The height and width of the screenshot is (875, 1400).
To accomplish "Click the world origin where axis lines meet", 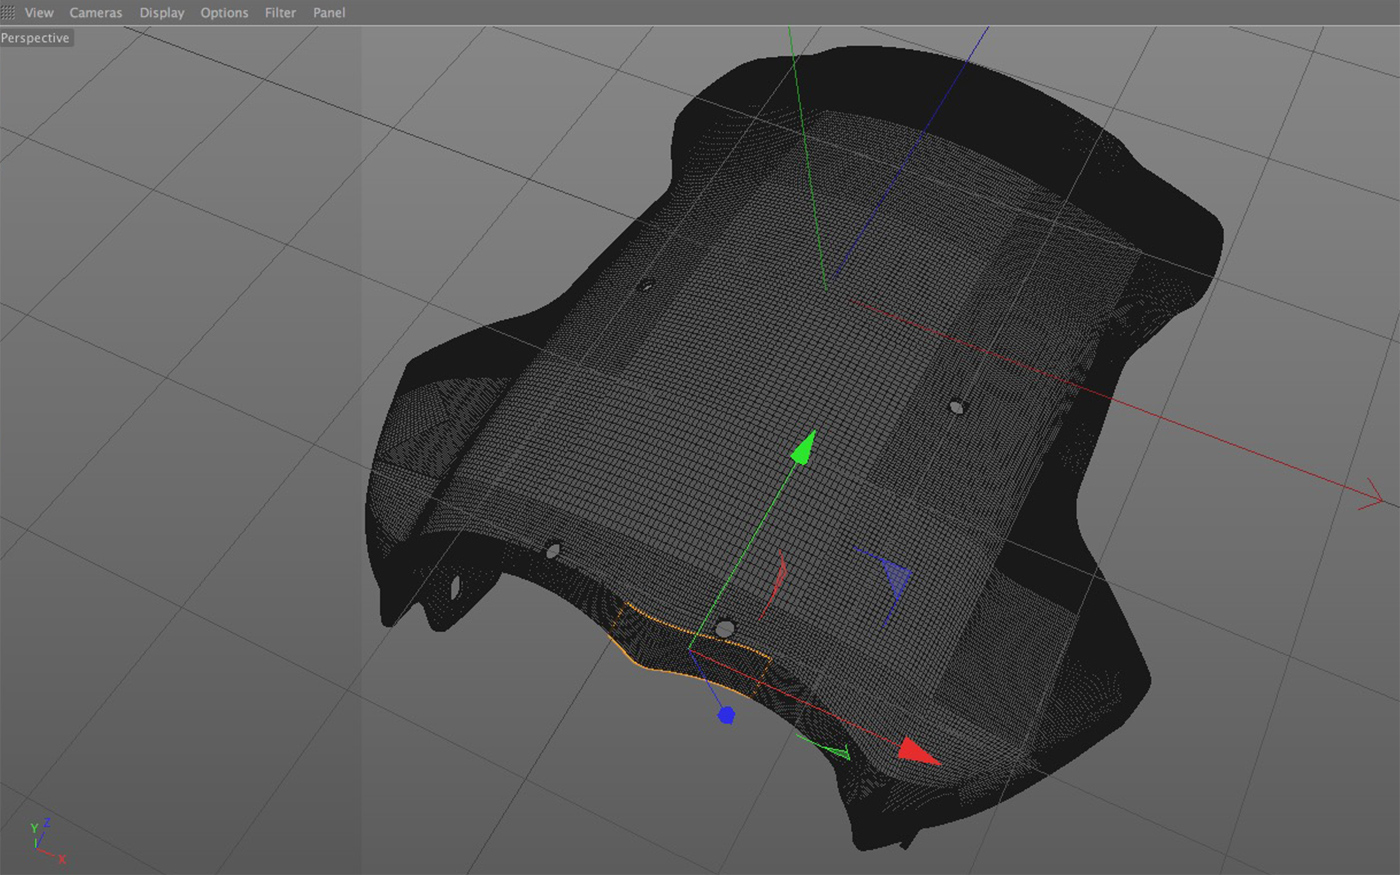I will point(826,290).
